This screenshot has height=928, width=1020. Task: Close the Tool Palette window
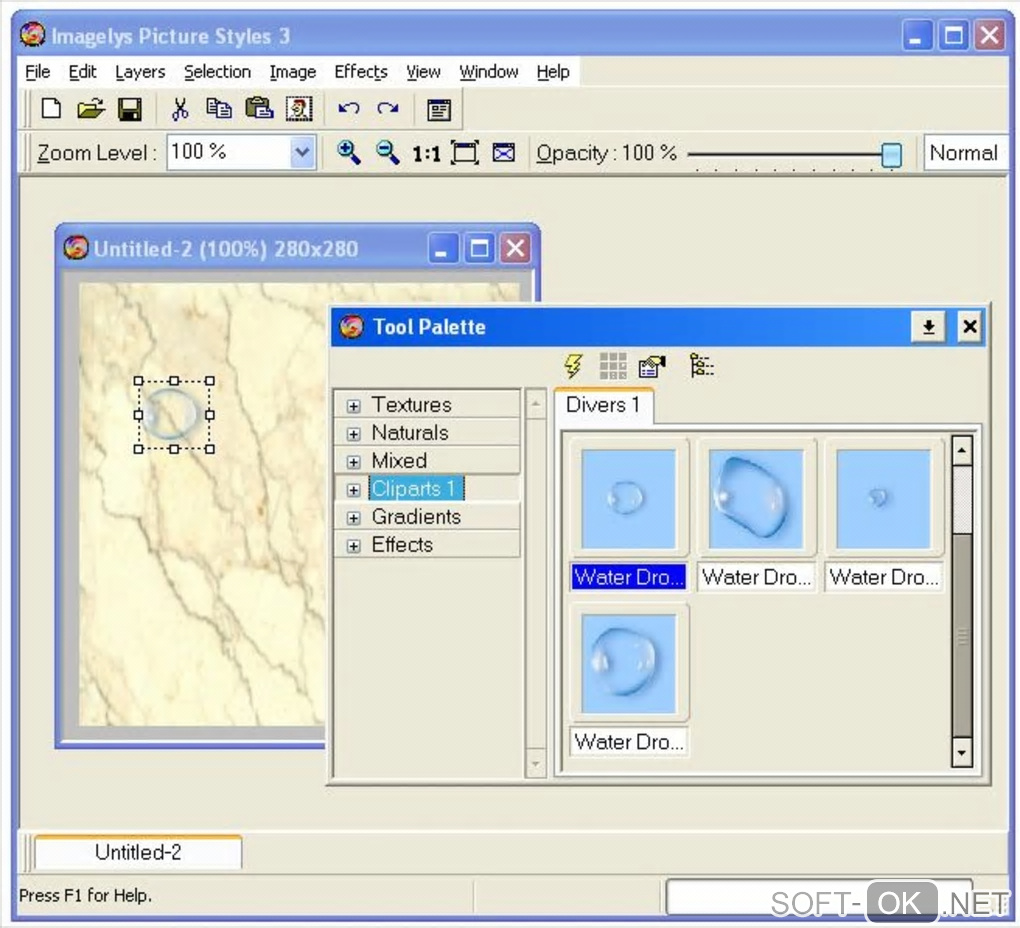tap(969, 326)
